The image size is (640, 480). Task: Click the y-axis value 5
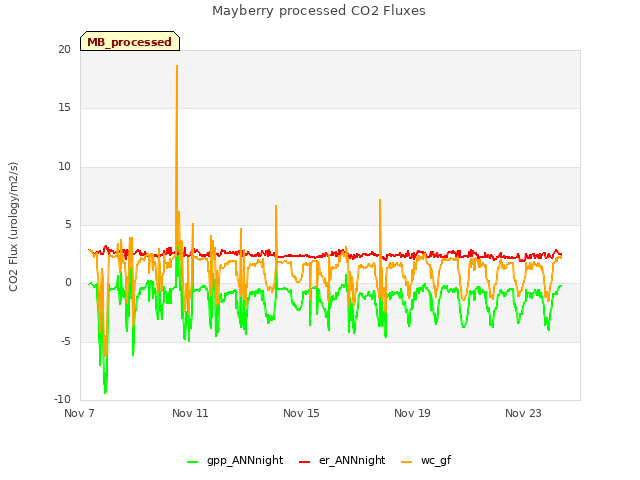[x=68, y=224]
